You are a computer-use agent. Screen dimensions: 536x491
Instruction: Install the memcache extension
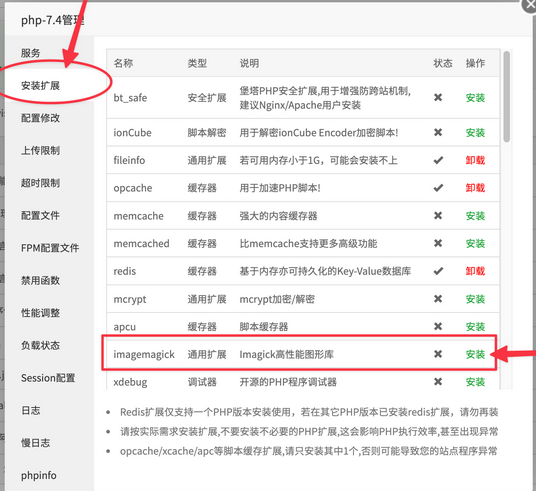point(475,216)
